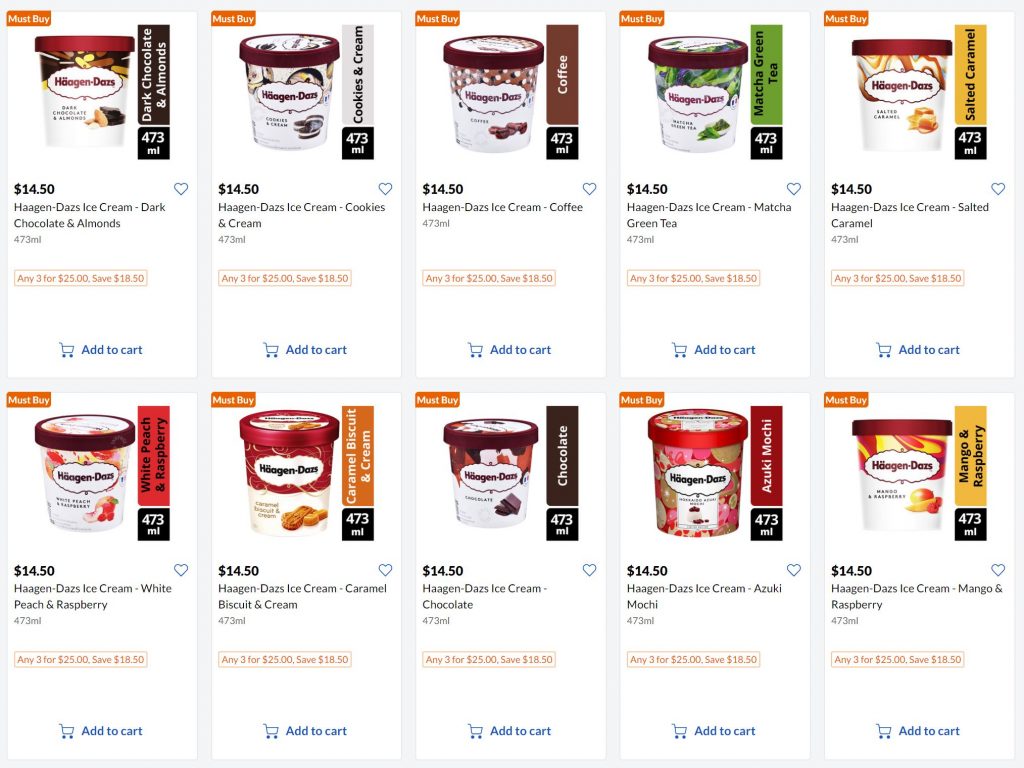Favorite the Dark Chocolate & Almonds ice cream
Viewport: 1024px width, 768px height.
(181, 189)
